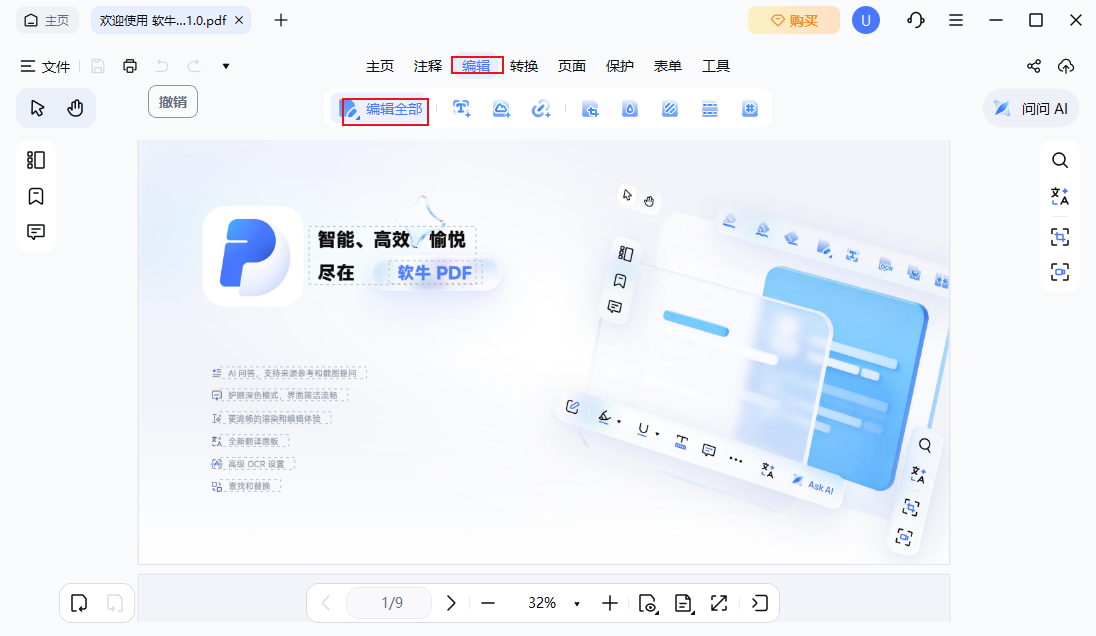Open the thumbnails panel in left sidebar

coord(36,160)
